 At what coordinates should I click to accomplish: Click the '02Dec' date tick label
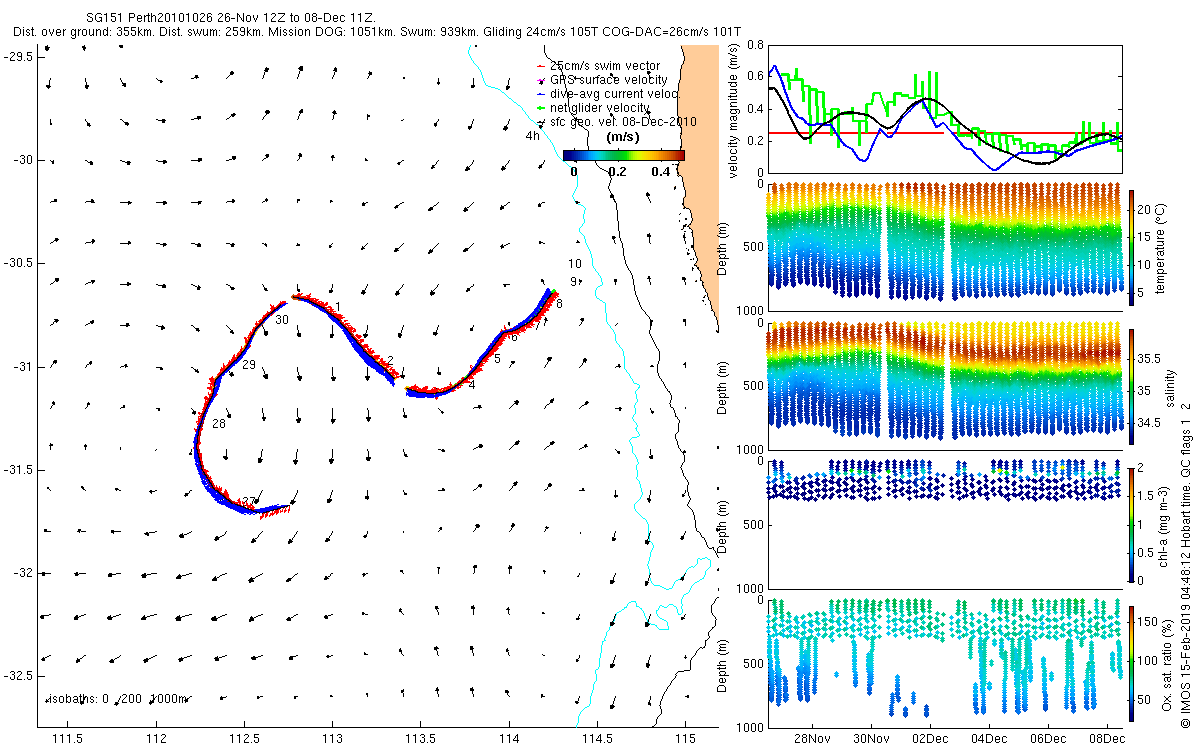[x=930, y=739]
